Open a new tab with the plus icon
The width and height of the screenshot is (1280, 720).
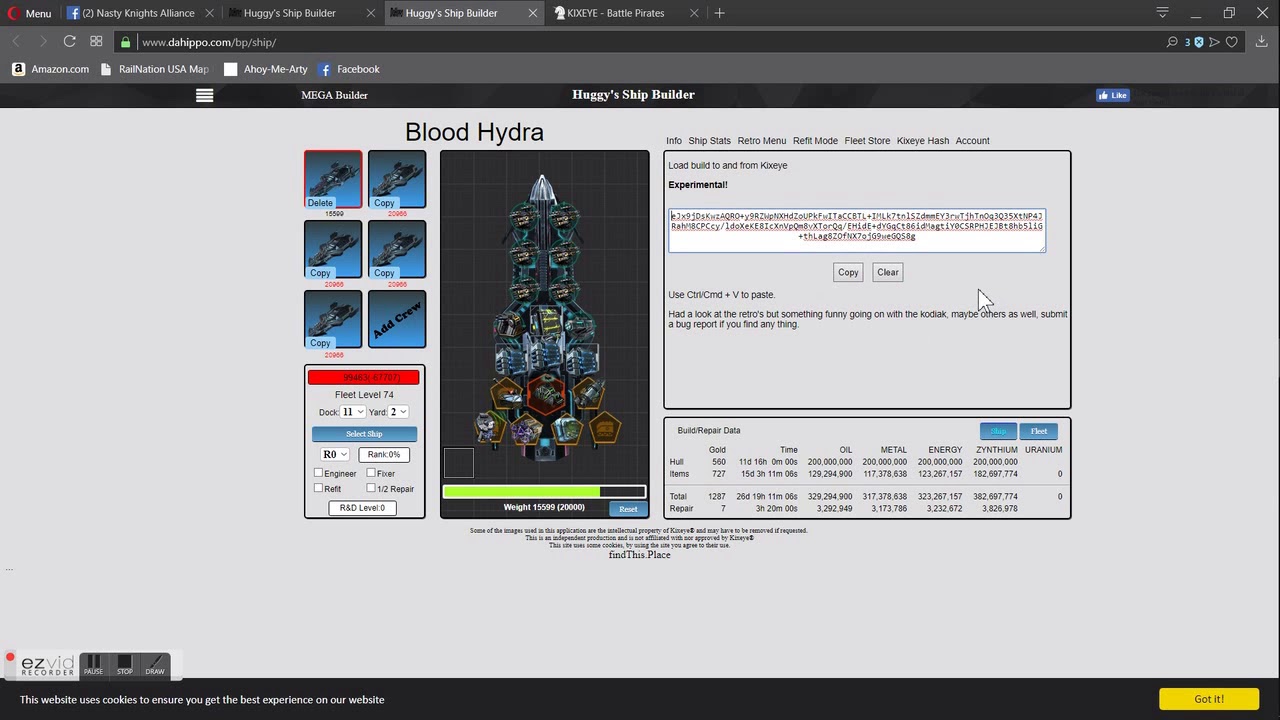719,13
